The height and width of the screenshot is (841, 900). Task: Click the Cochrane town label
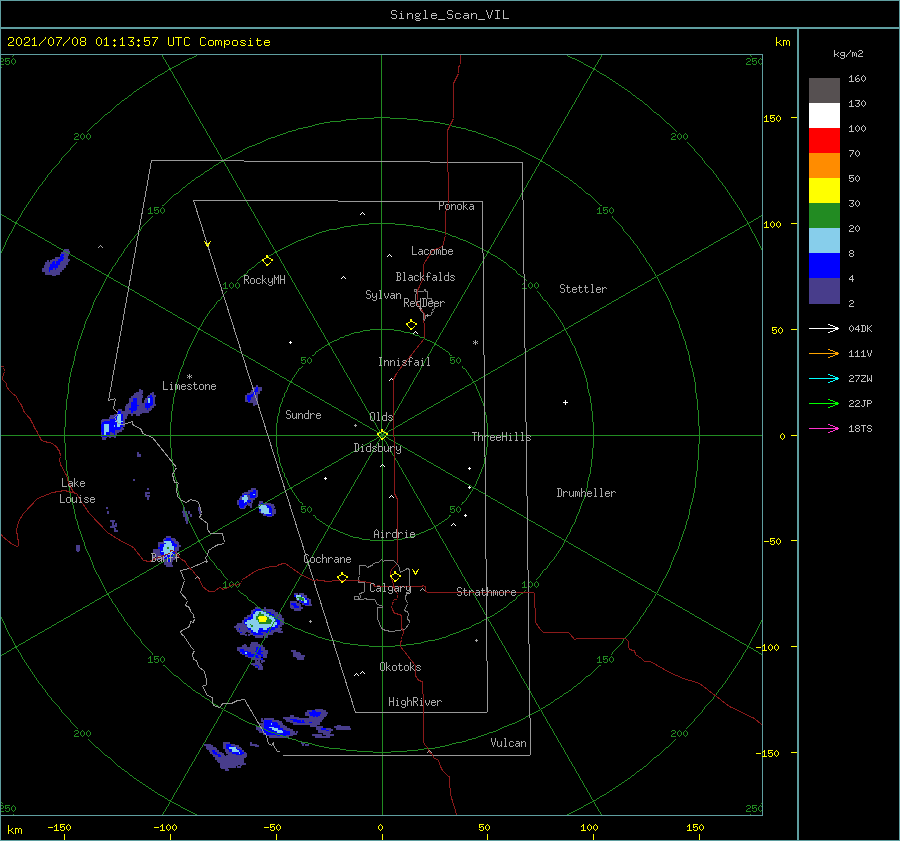(327, 559)
